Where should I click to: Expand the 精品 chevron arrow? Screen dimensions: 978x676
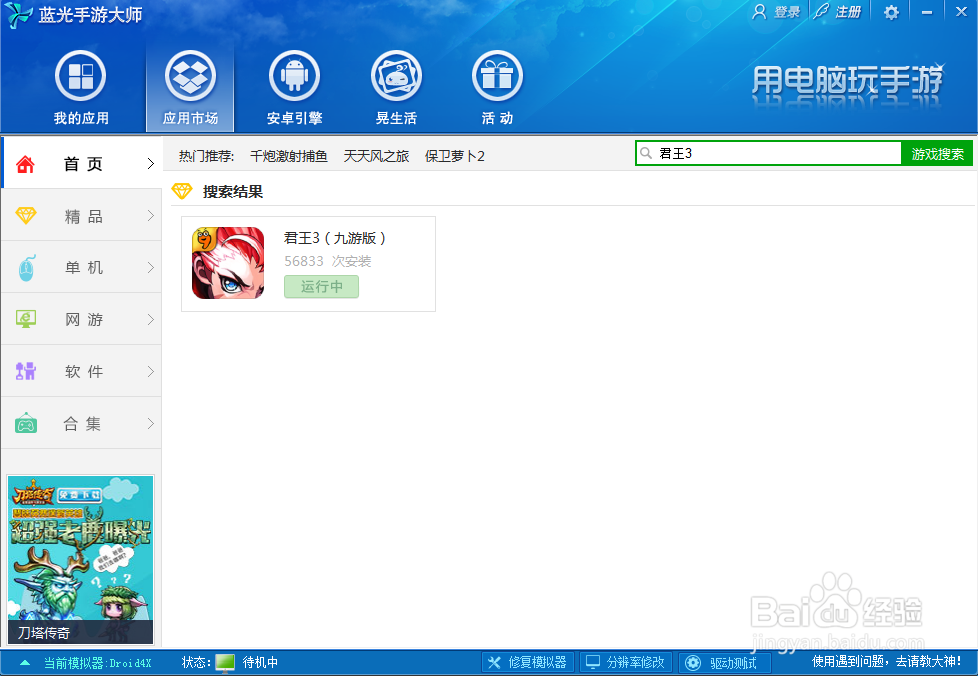pyautogui.click(x=150, y=216)
